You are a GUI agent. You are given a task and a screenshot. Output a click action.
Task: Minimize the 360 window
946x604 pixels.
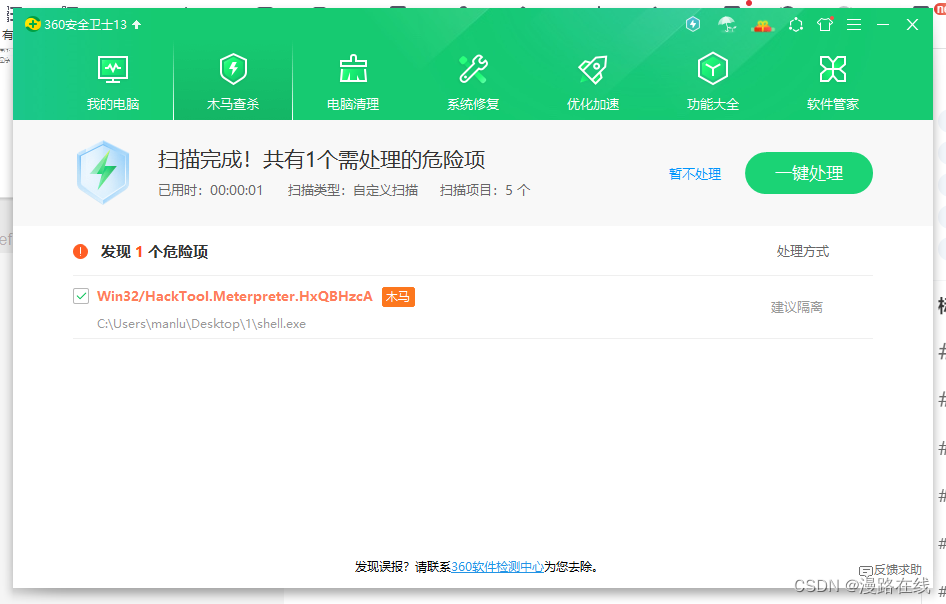tap(883, 25)
